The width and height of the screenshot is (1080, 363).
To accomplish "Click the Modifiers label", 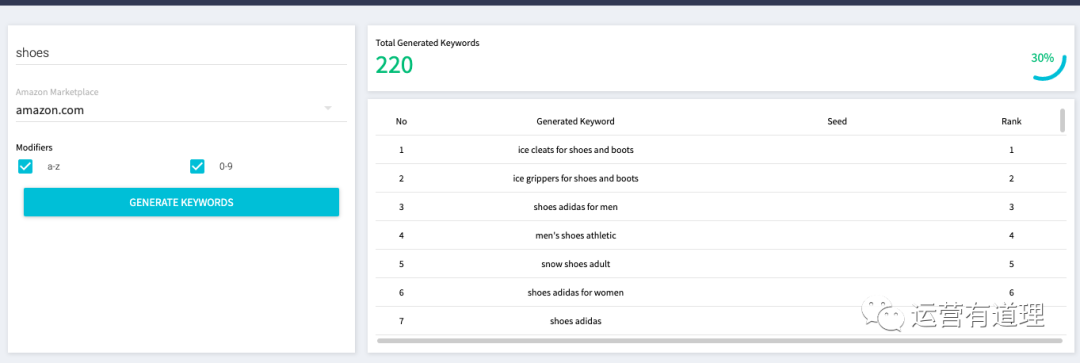I will pos(34,147).
